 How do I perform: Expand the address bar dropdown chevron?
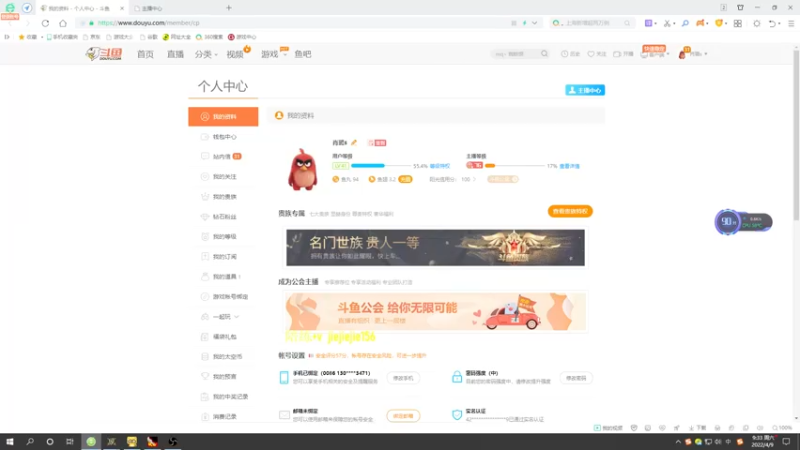(x=534, y=23)
